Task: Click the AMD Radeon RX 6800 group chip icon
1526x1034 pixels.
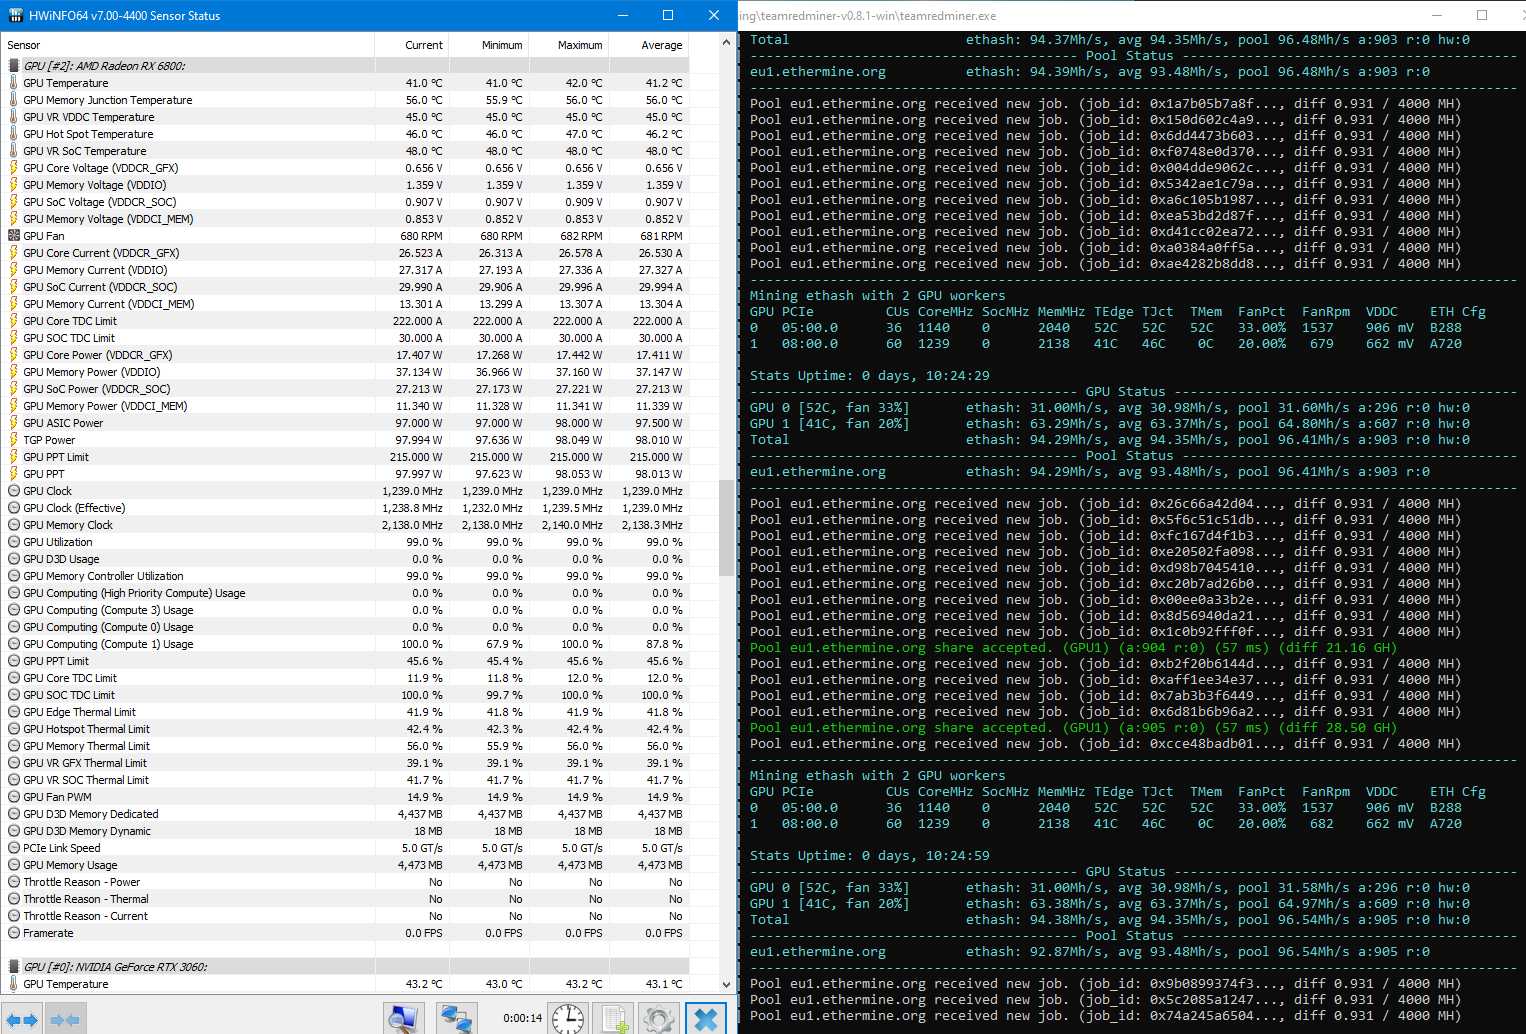Action: click(x=14, y=66)
